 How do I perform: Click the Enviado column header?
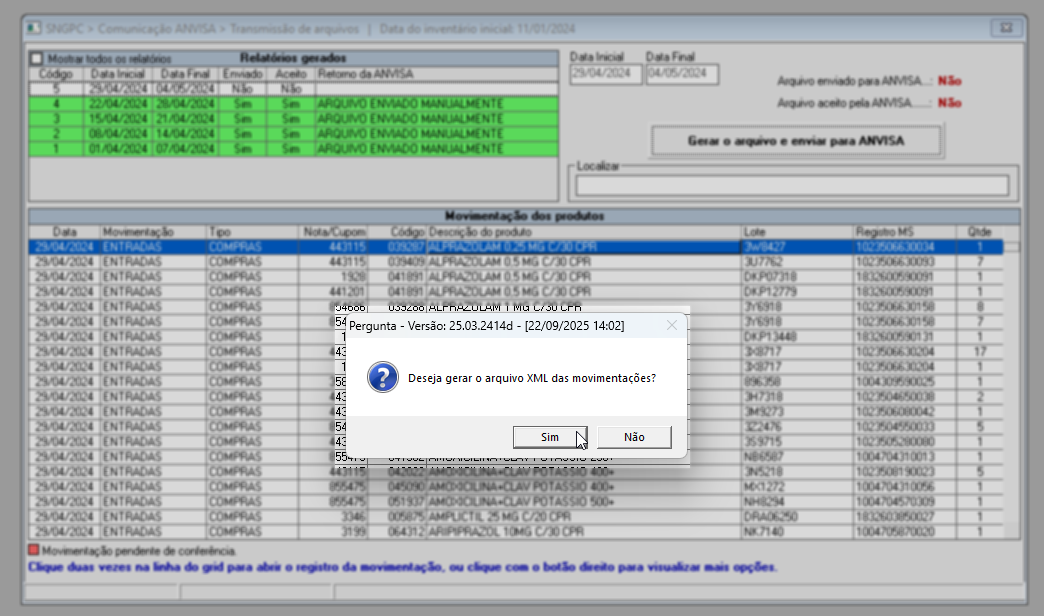[x=242, y=74]
